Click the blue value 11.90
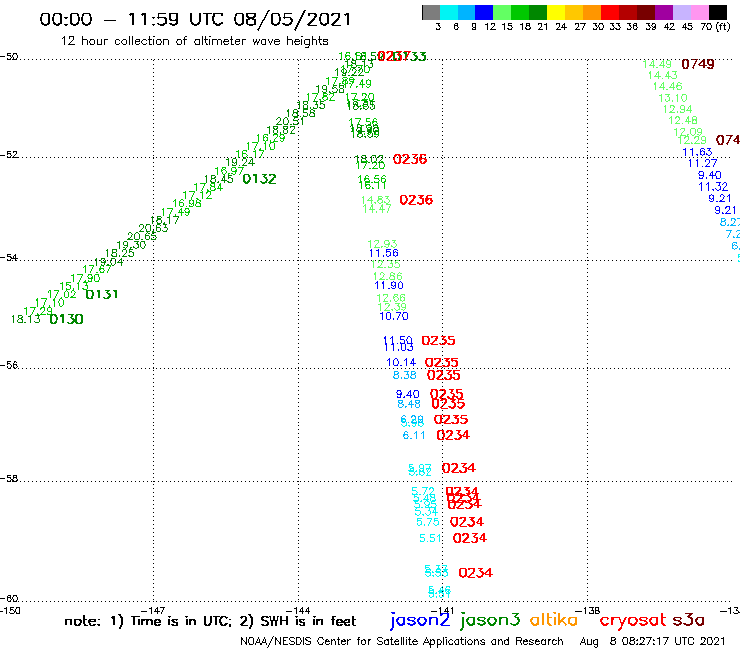The width and height of the screenshot is (740, 650). click(389, 286)
